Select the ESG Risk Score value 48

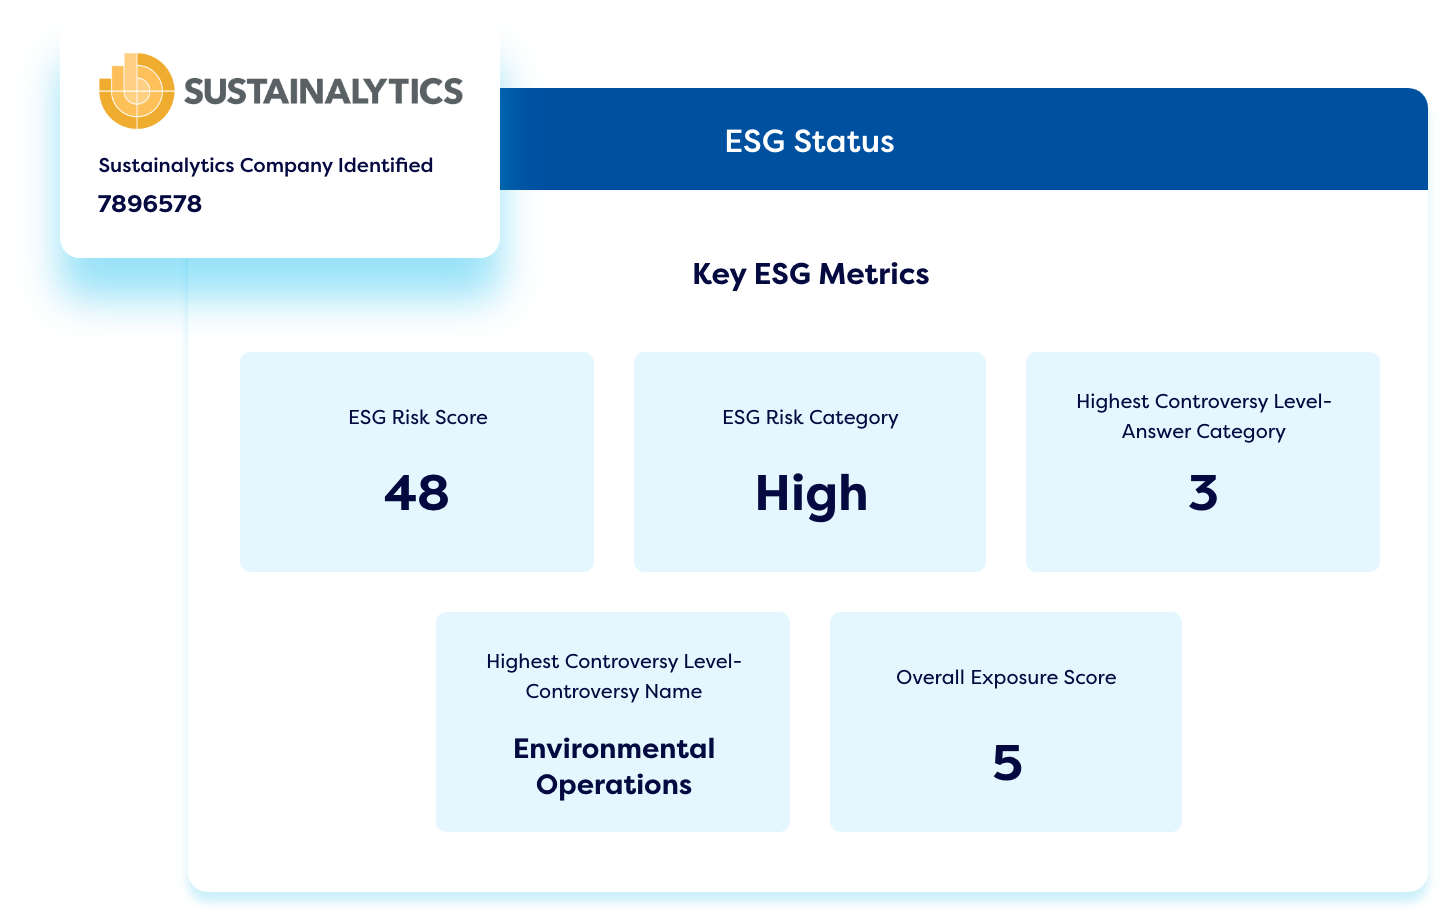tap(417, 493)
